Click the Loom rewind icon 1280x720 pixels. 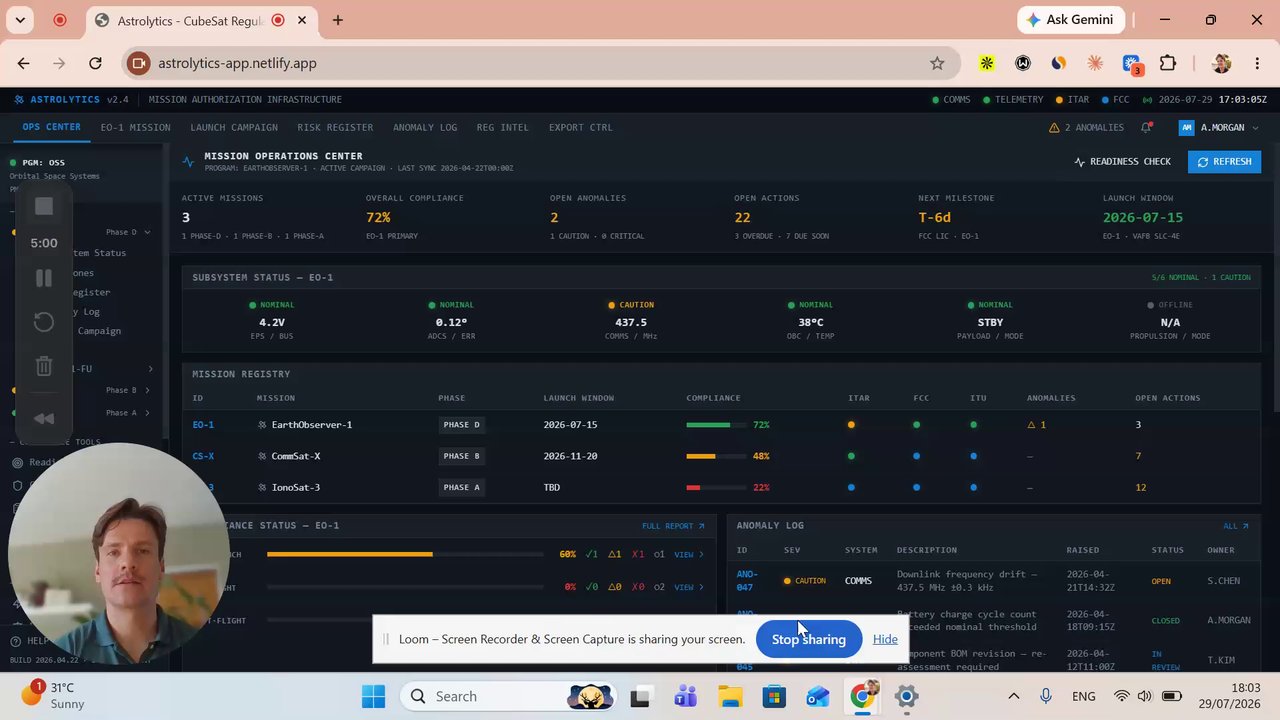(x=44, y=418)
